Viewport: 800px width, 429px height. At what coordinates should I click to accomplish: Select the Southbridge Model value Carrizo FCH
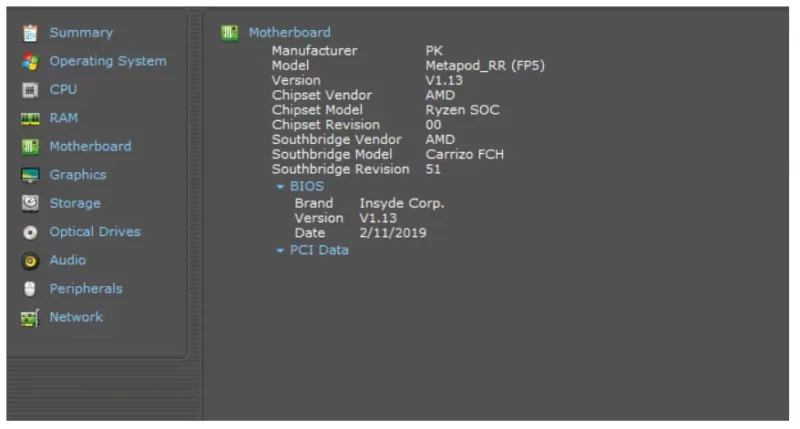pyautogui.click(x=465, y=155)
